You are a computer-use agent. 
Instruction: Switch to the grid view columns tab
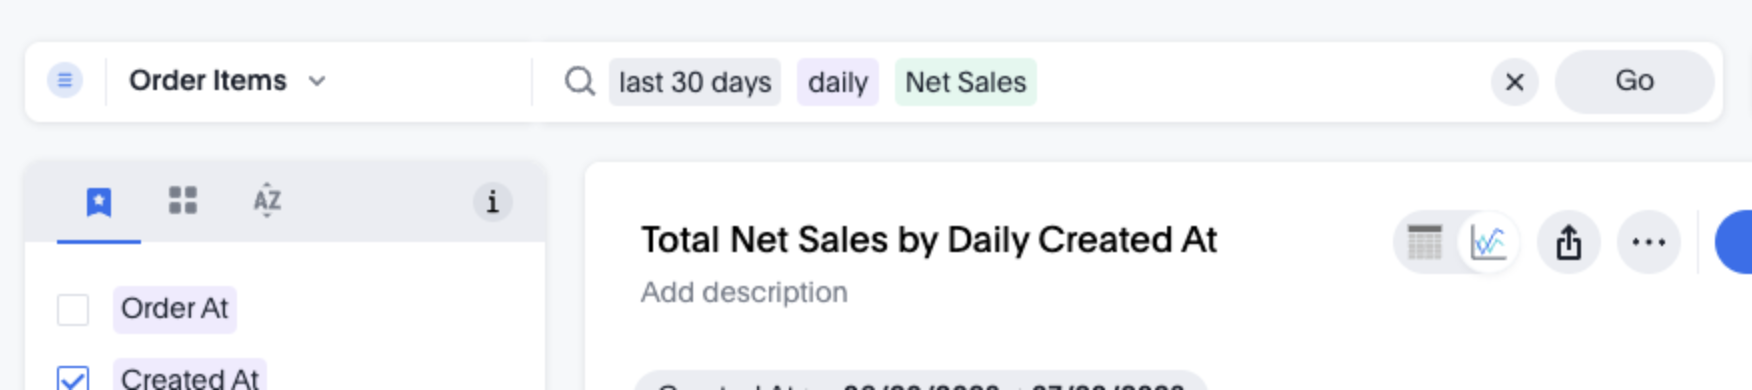(x=183, y=201)
